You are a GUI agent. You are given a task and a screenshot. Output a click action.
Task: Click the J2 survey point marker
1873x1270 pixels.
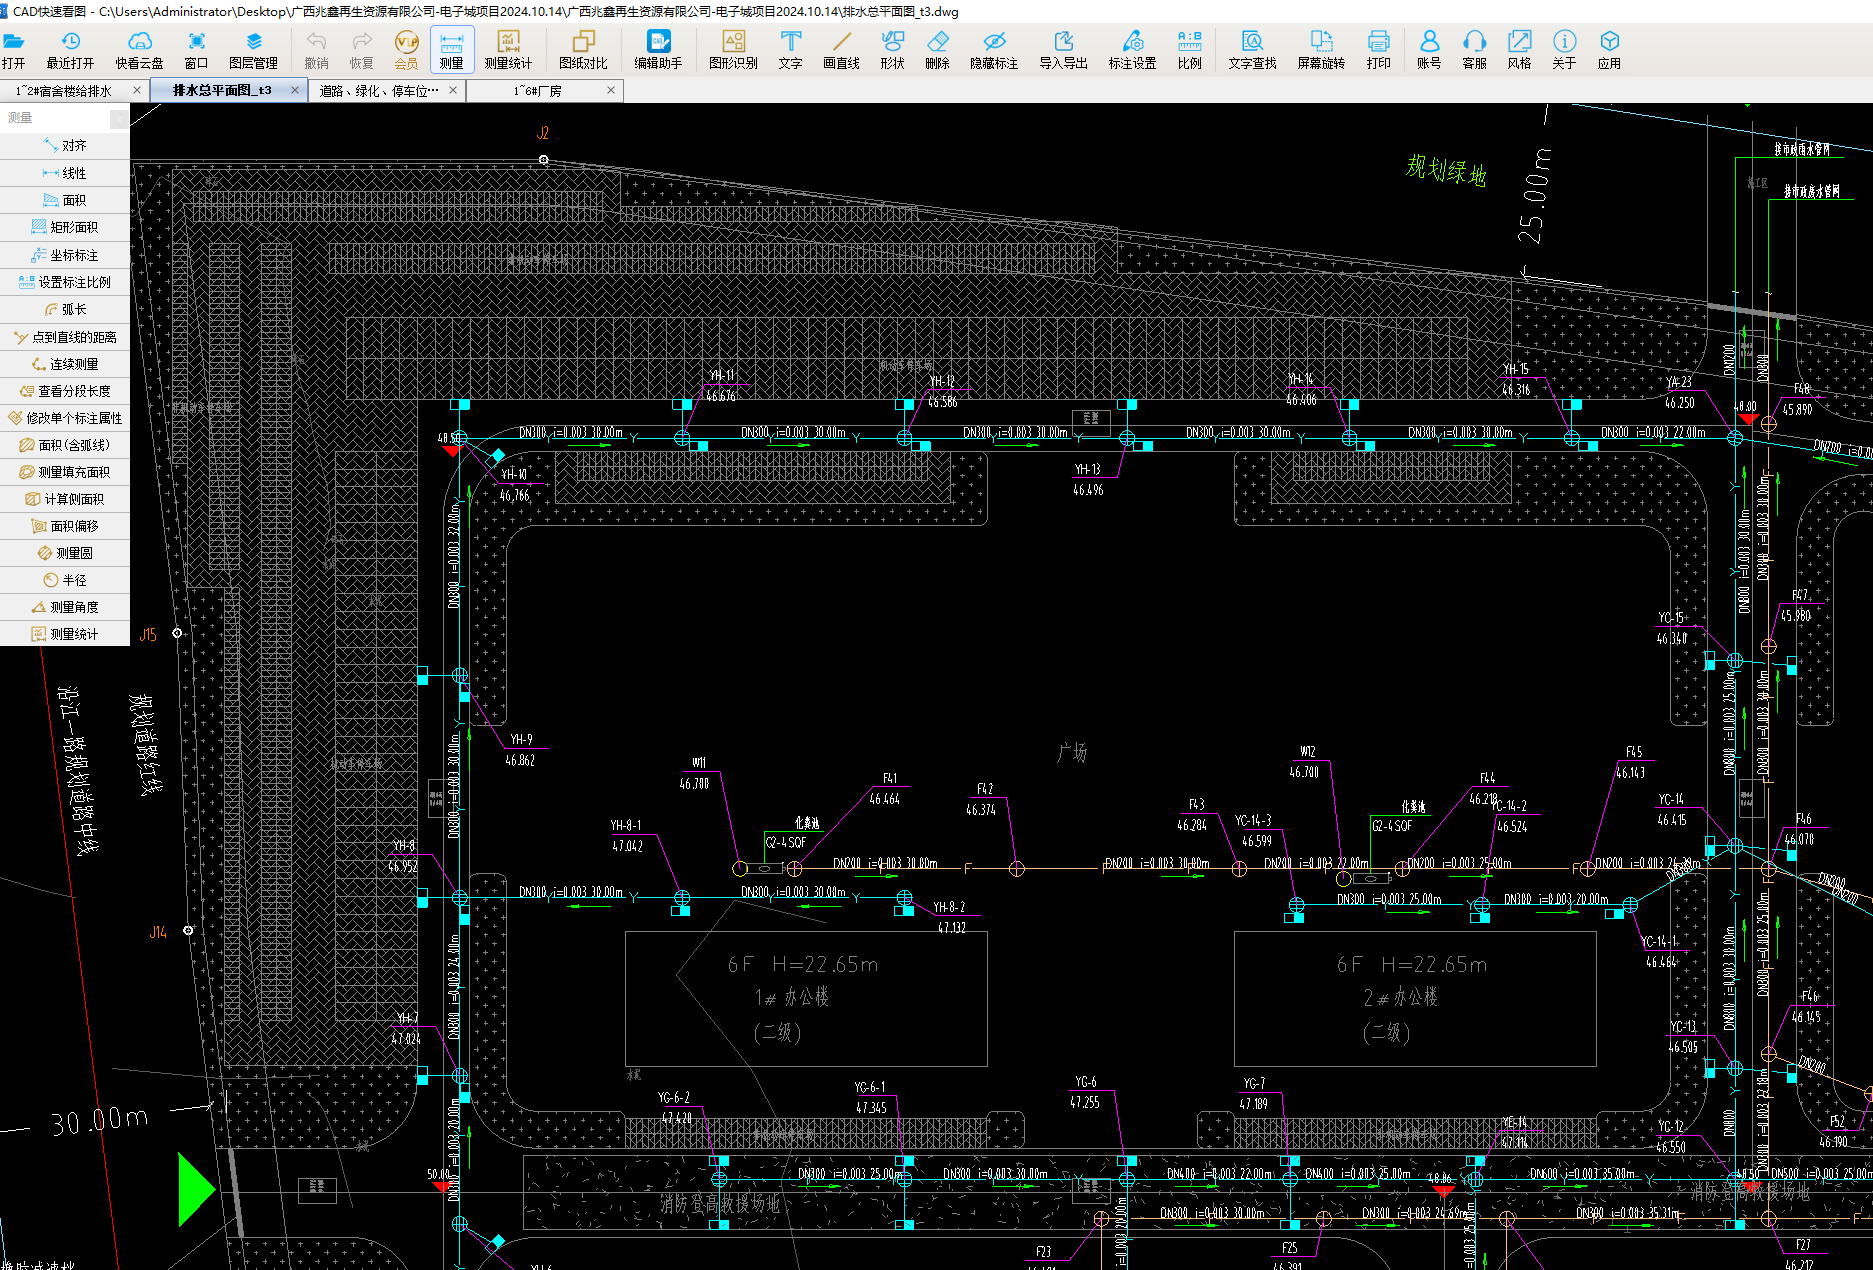[543, 160]
